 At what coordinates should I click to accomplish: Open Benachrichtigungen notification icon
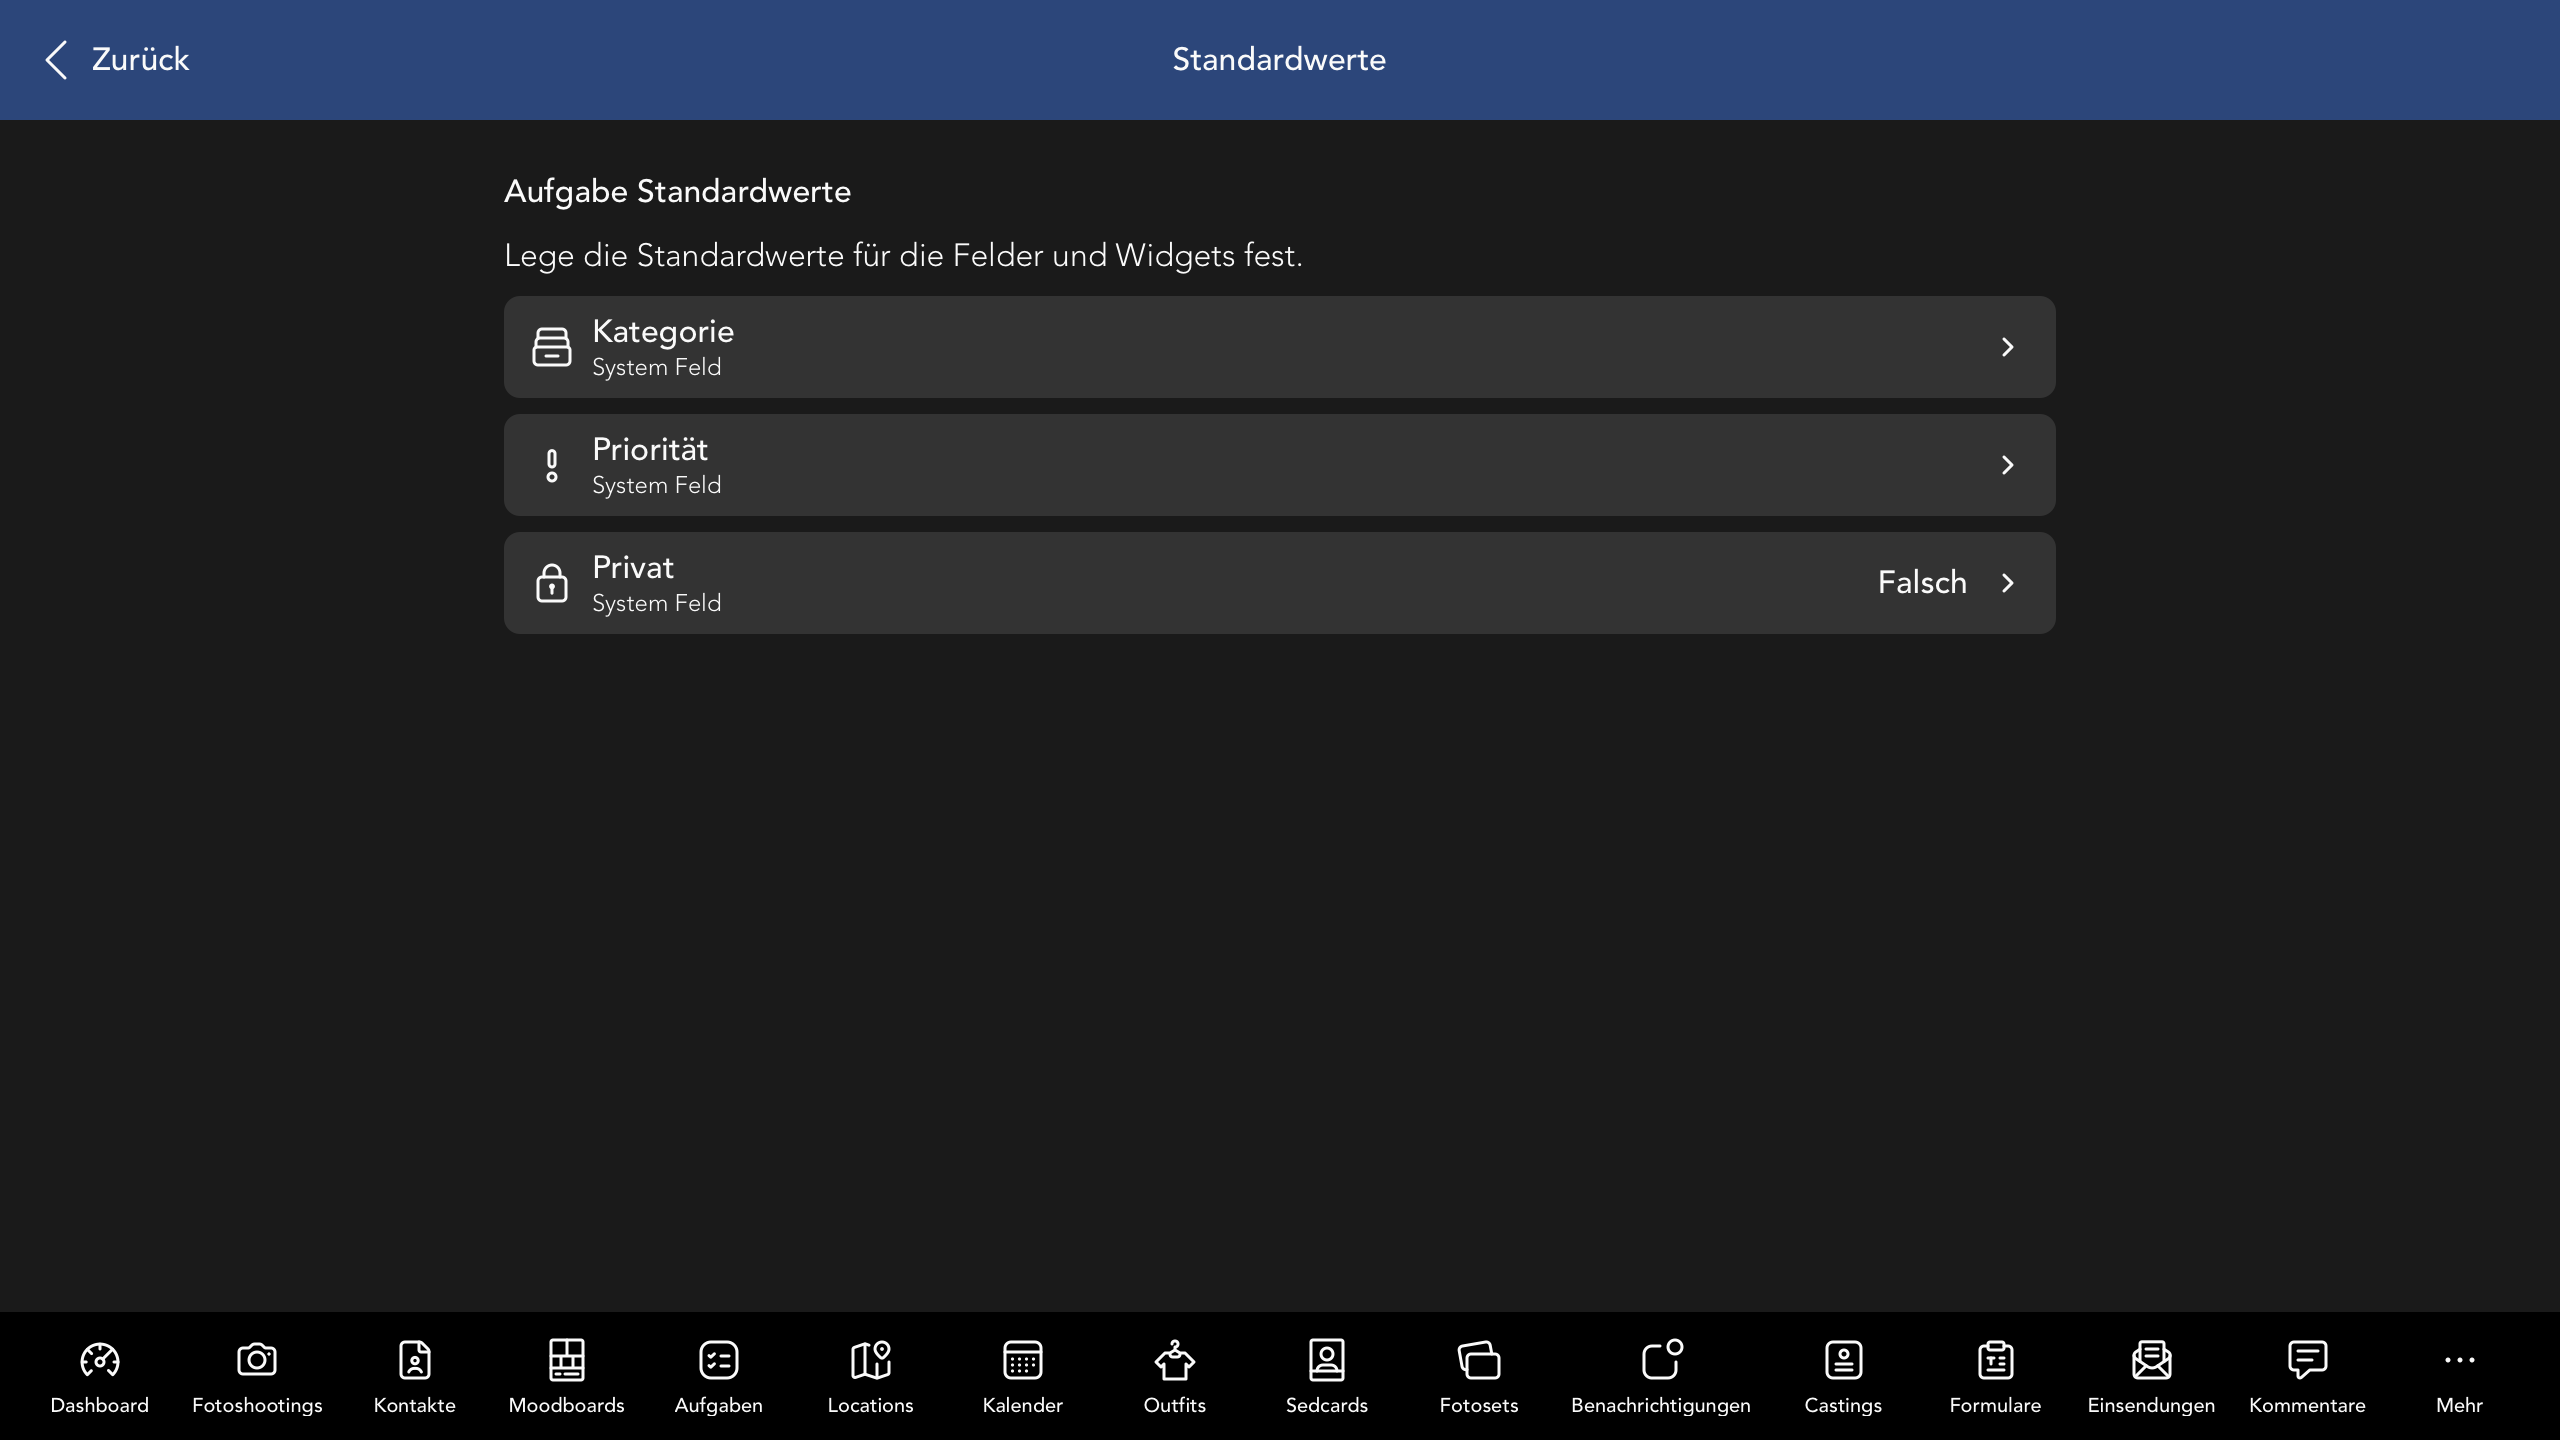click(1660, 1360)
